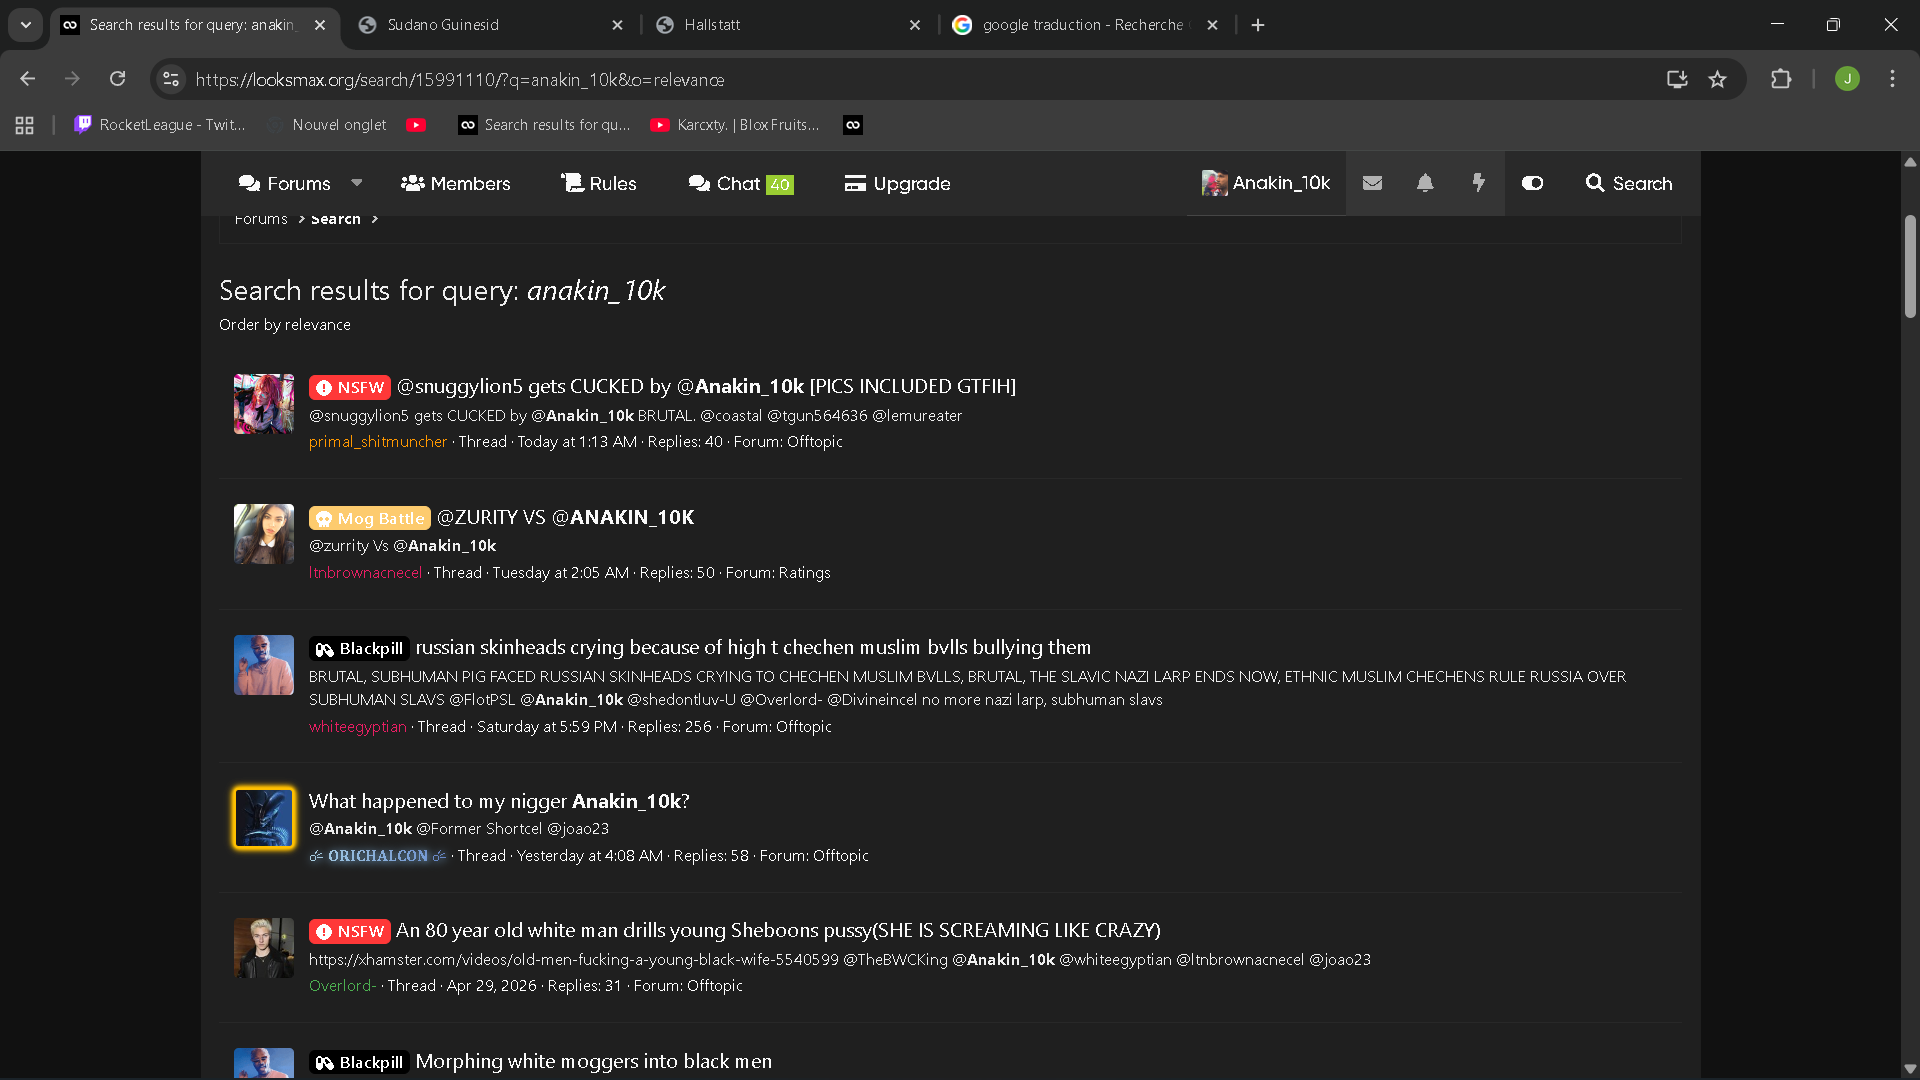Switch to the Hallstatt tab
This screenshot has height=1080, width=1920.
coord(788,25)
